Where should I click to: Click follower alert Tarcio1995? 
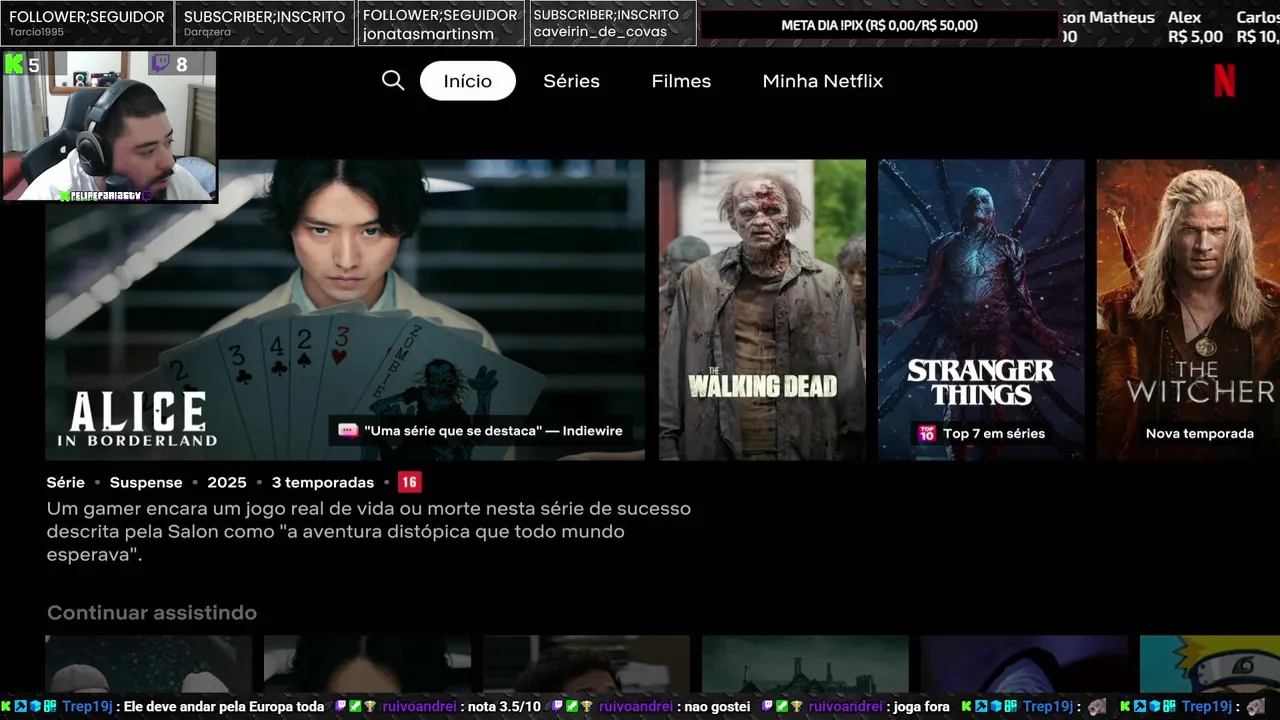click(87, 23)
